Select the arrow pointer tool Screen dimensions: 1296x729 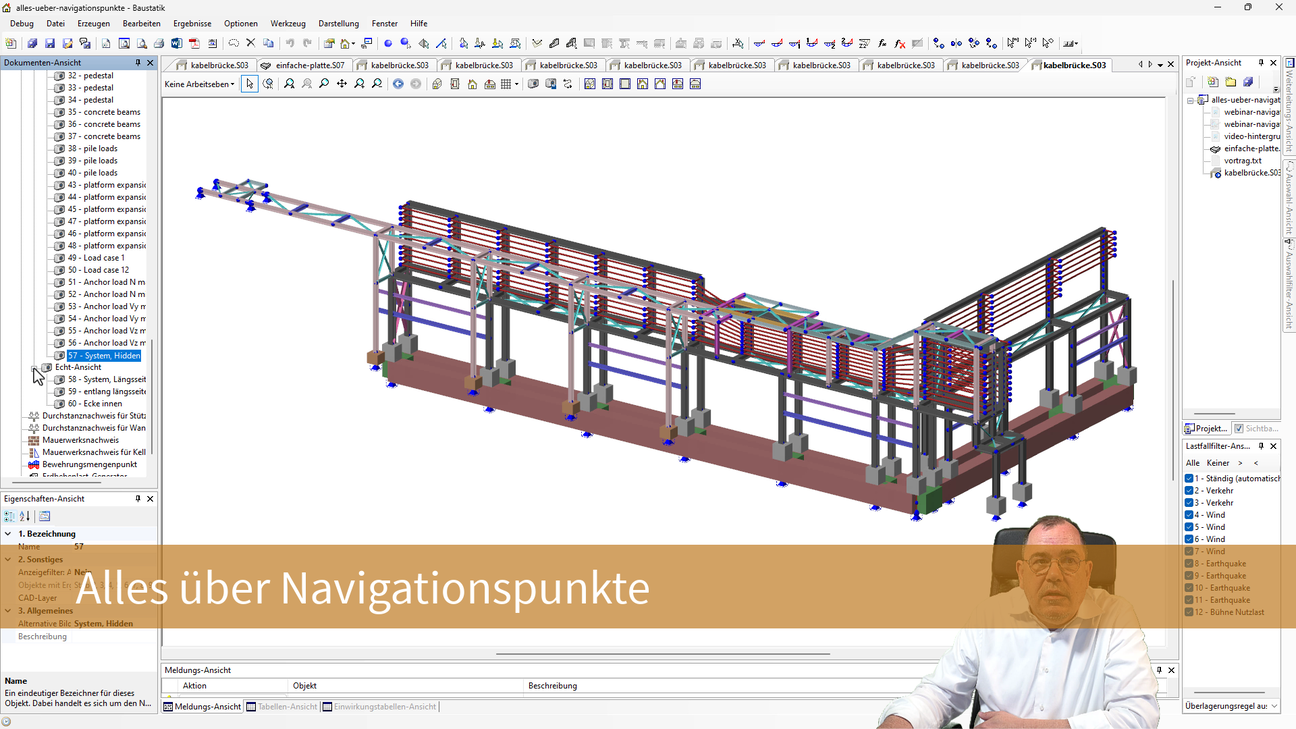(x=250, y=84)
